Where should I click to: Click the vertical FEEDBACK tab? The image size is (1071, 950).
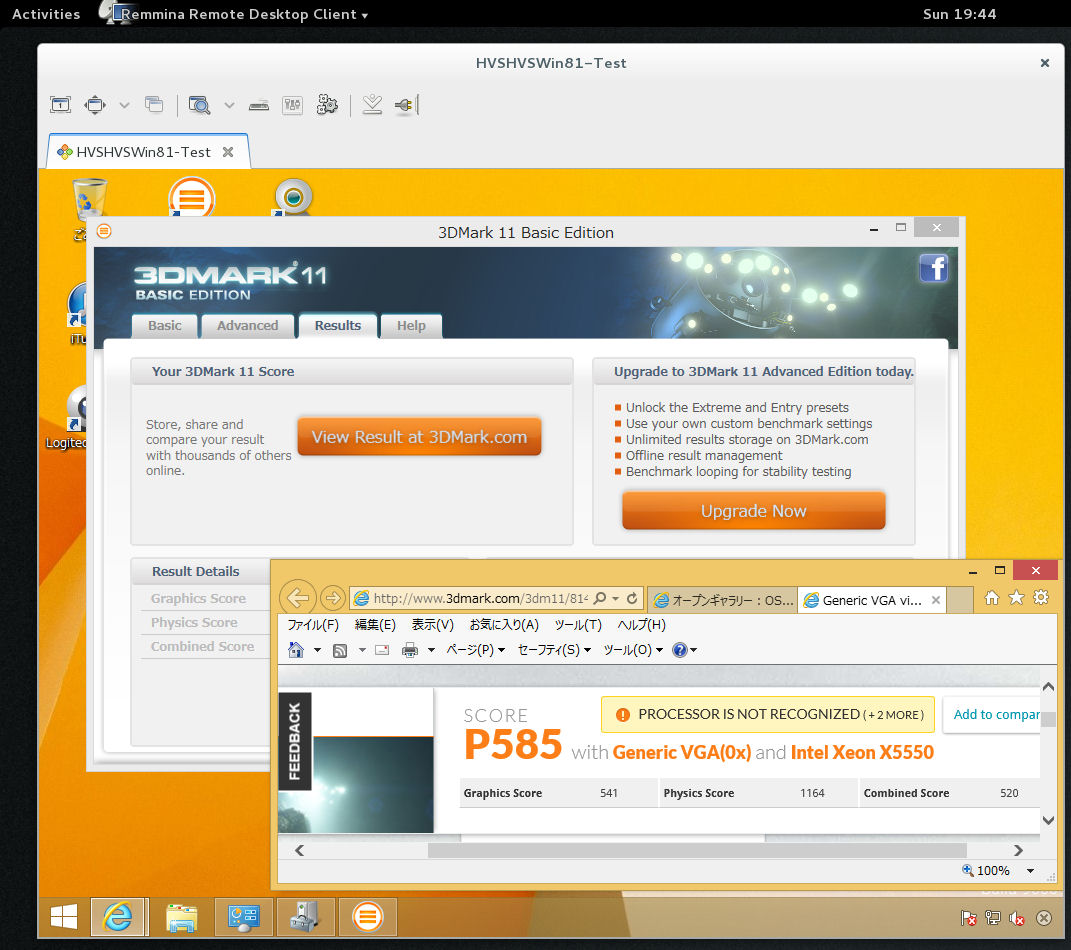(295, 741)
